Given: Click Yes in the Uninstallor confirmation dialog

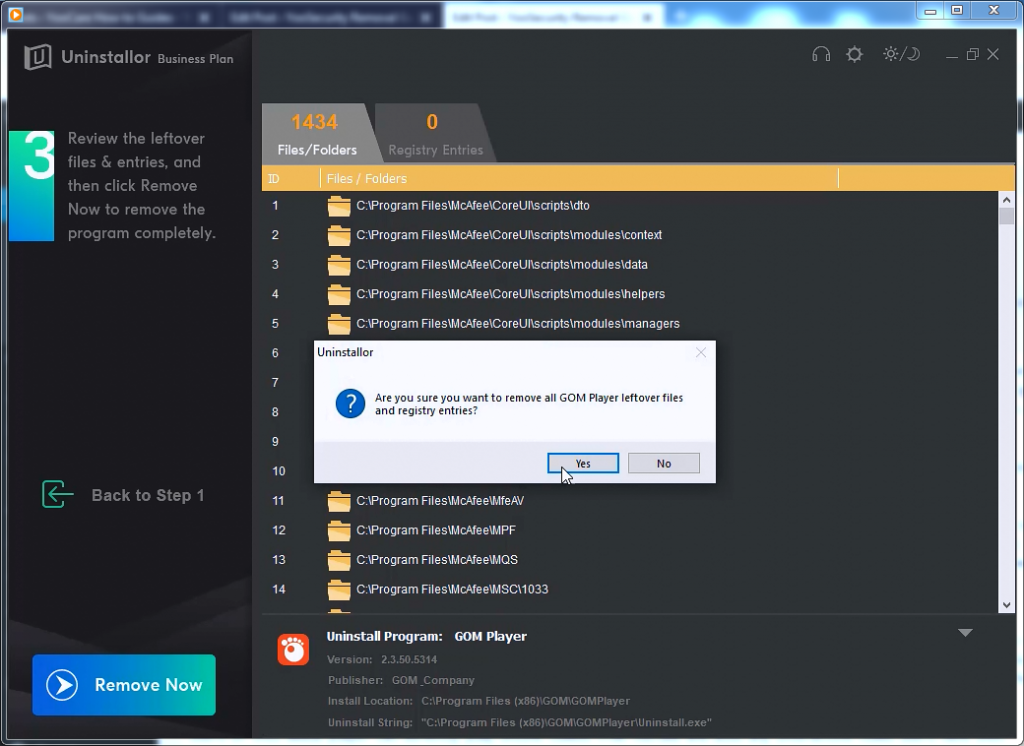Looking at the screenshot, I should point(583,463).
